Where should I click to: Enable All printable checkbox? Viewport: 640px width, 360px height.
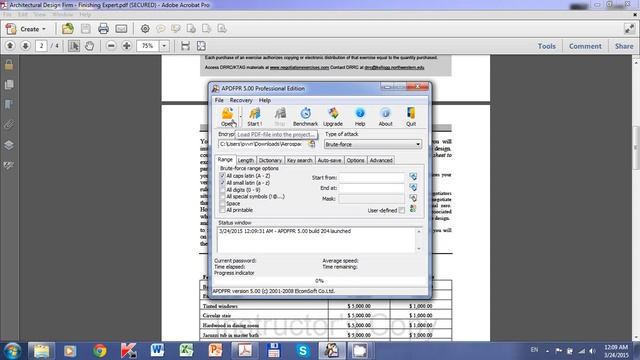coord(222,210)
